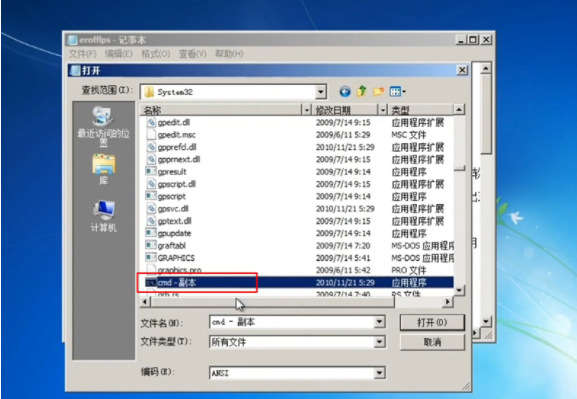Click the 打开(O) button
This screenshot has width=577, height=399.
pos(432,322)
